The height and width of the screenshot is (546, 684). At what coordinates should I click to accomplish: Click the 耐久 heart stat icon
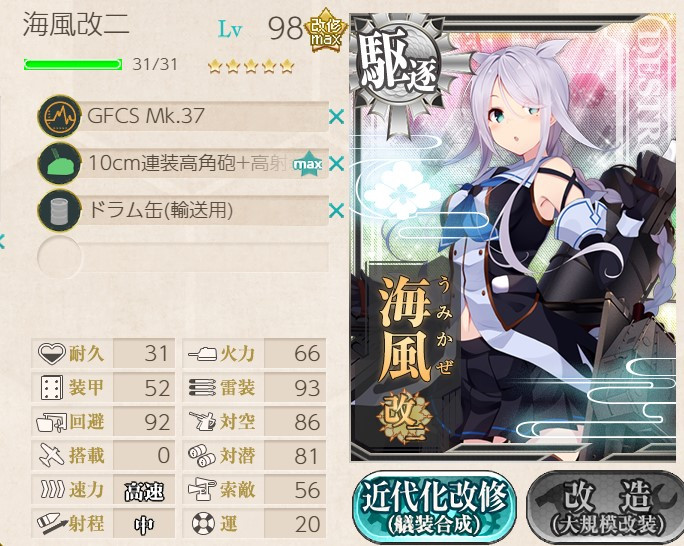[51, 353]
